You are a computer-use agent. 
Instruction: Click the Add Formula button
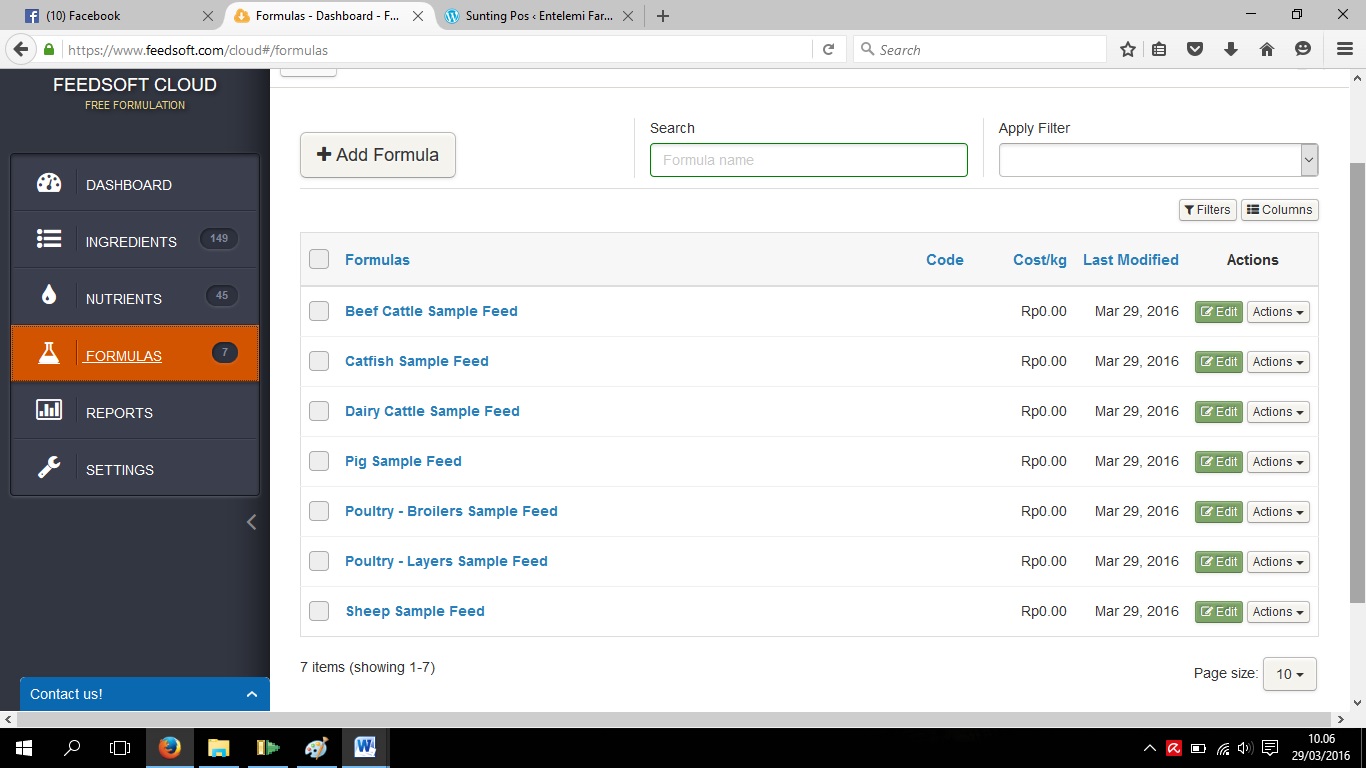378,155
